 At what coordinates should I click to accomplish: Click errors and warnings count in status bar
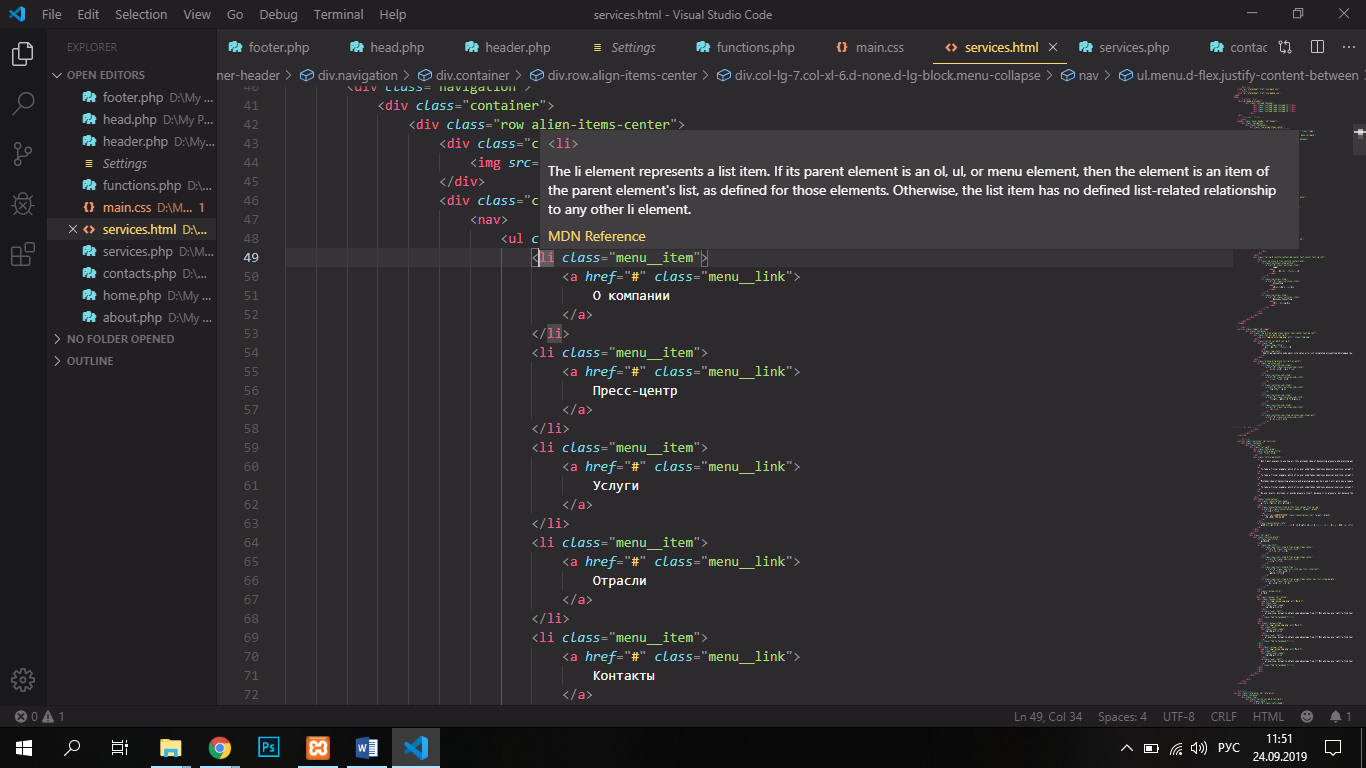(x=39, y=717)
